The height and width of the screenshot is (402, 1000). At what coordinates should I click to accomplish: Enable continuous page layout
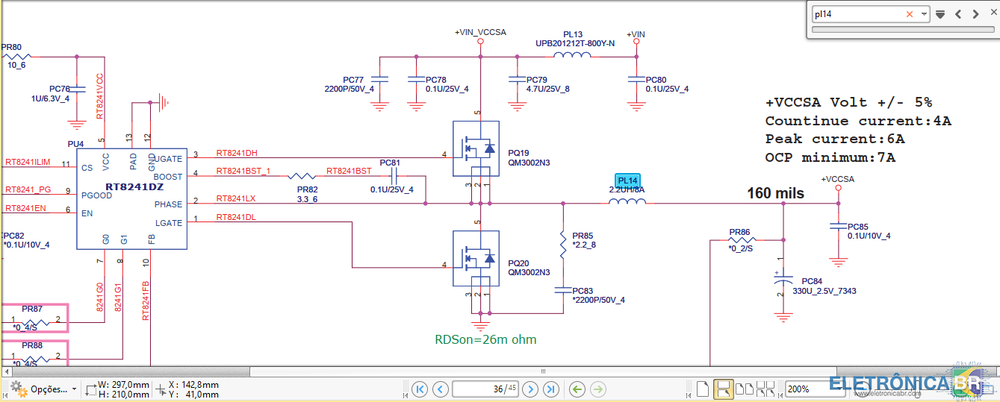(x=722, y=388)
